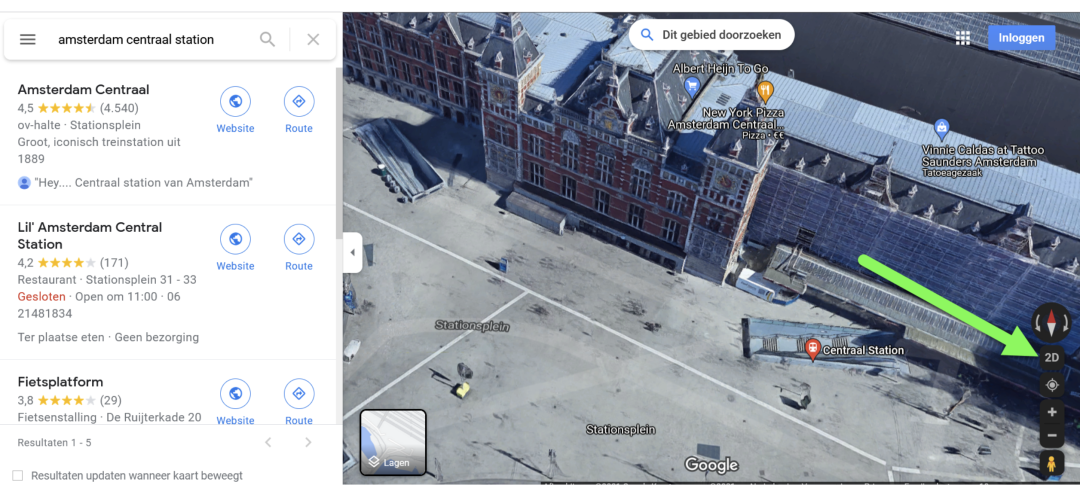Collapse the side panel with the arrow

coord(353,253)
